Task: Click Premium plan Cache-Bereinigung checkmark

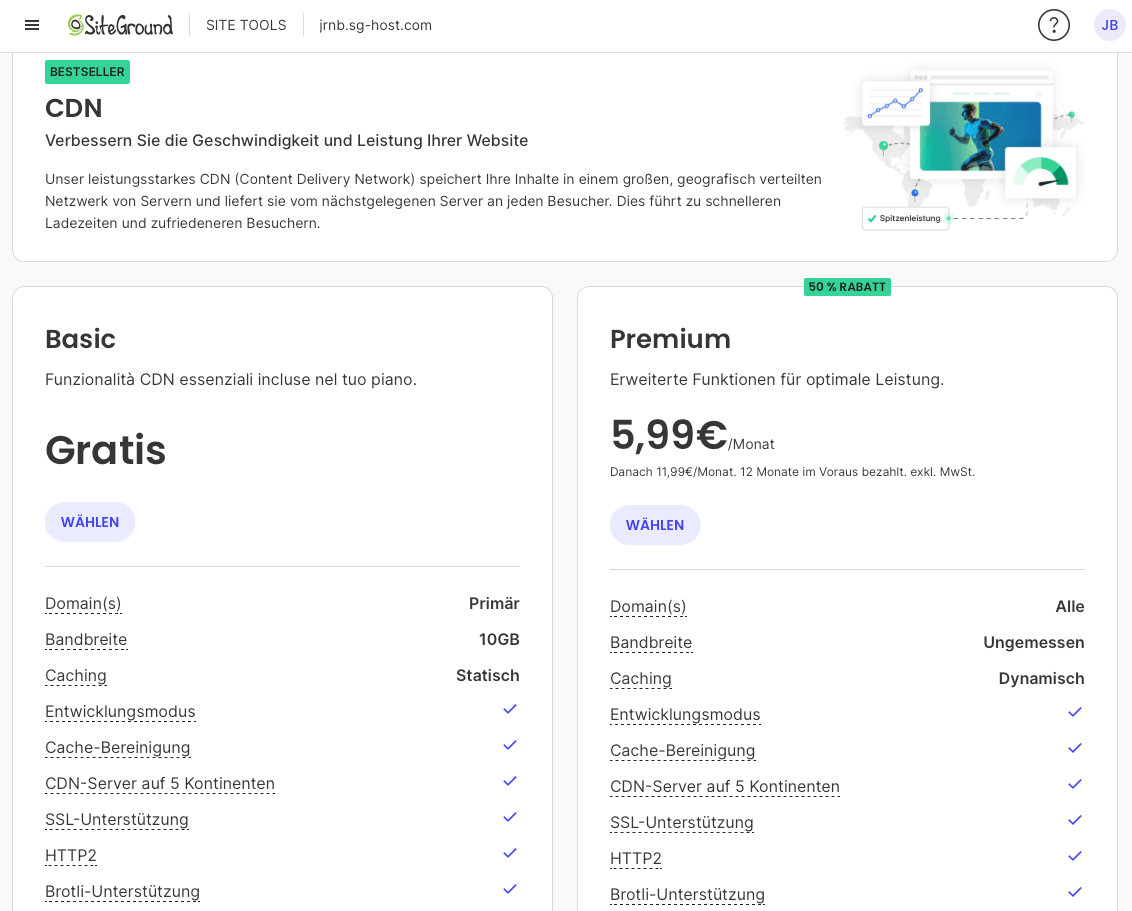Action: (x=1075, y=748)
